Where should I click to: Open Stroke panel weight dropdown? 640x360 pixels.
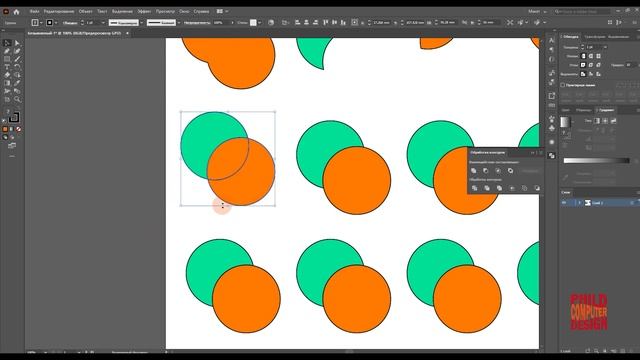click(x=605, y=47)
